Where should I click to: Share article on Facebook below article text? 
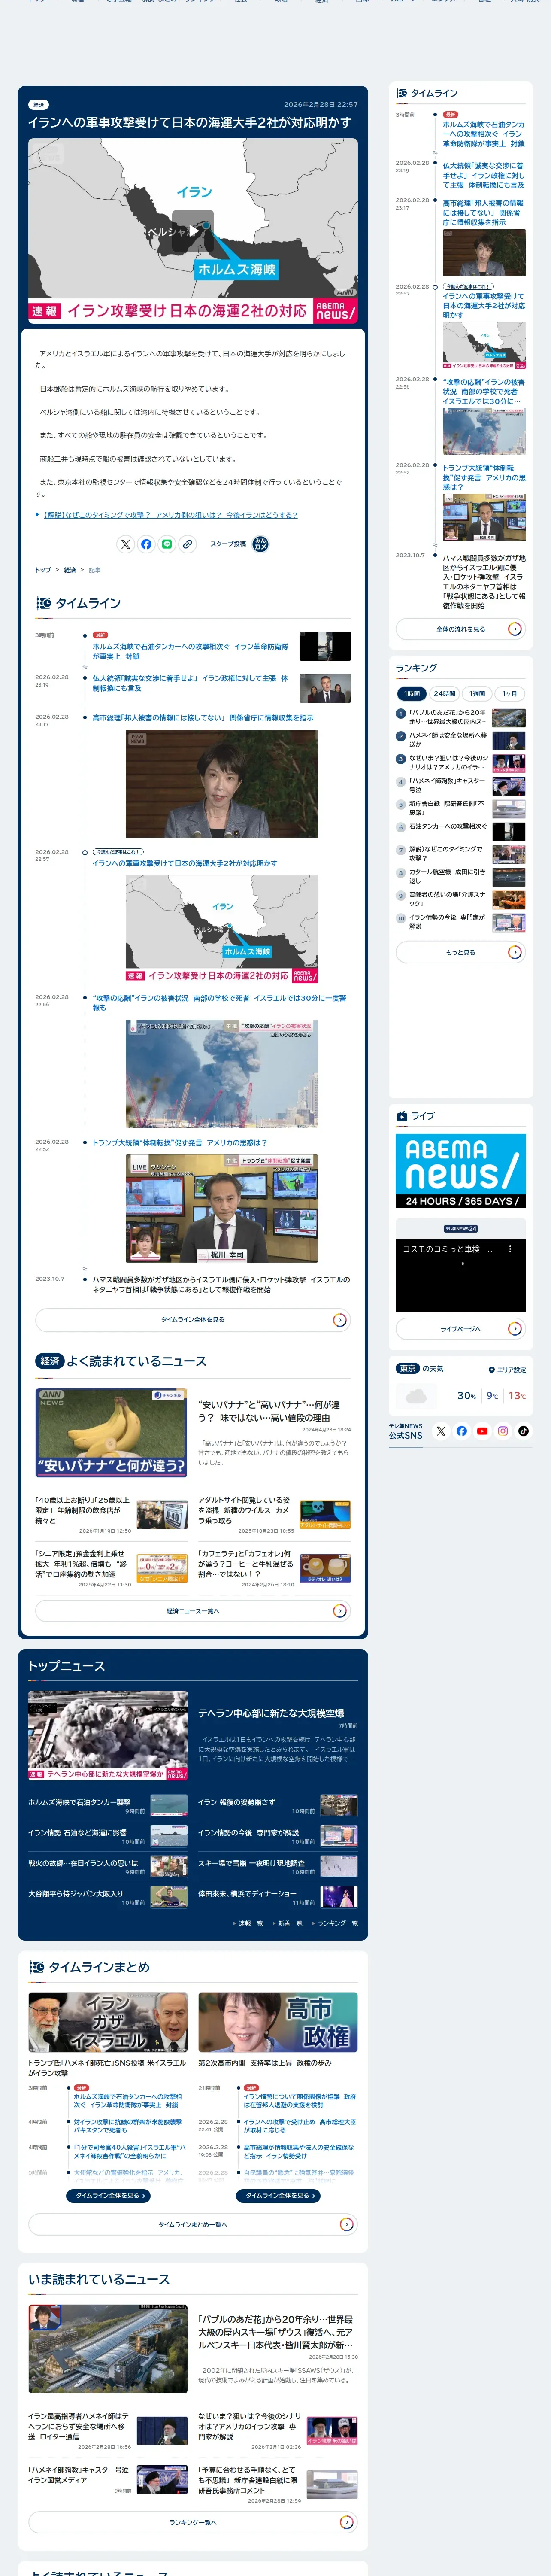(x=146, y=544)
